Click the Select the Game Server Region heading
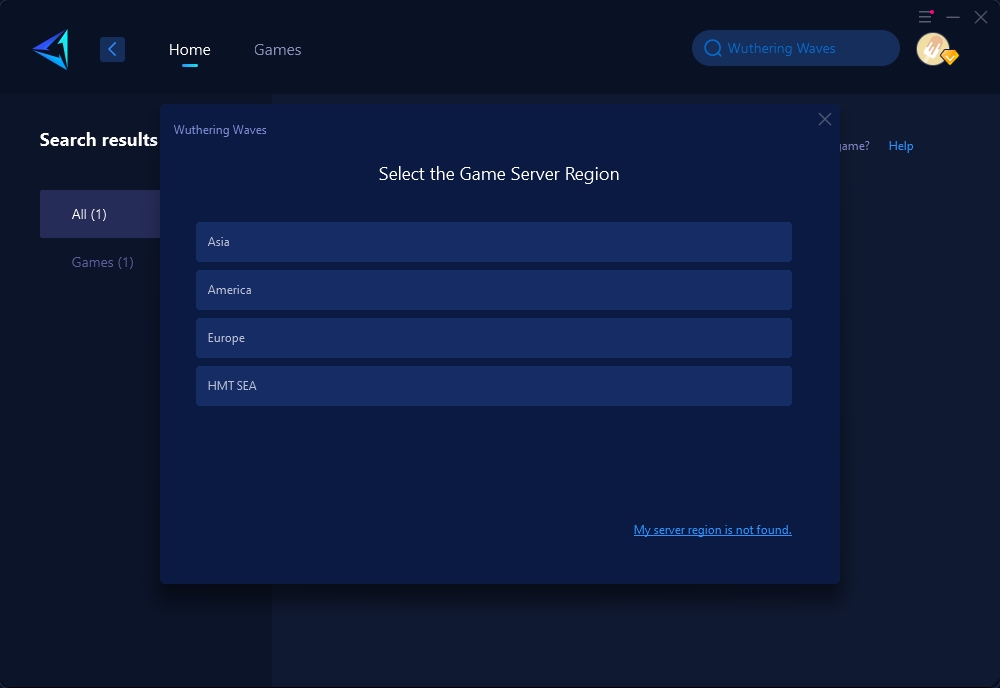 tap(499, 173)
